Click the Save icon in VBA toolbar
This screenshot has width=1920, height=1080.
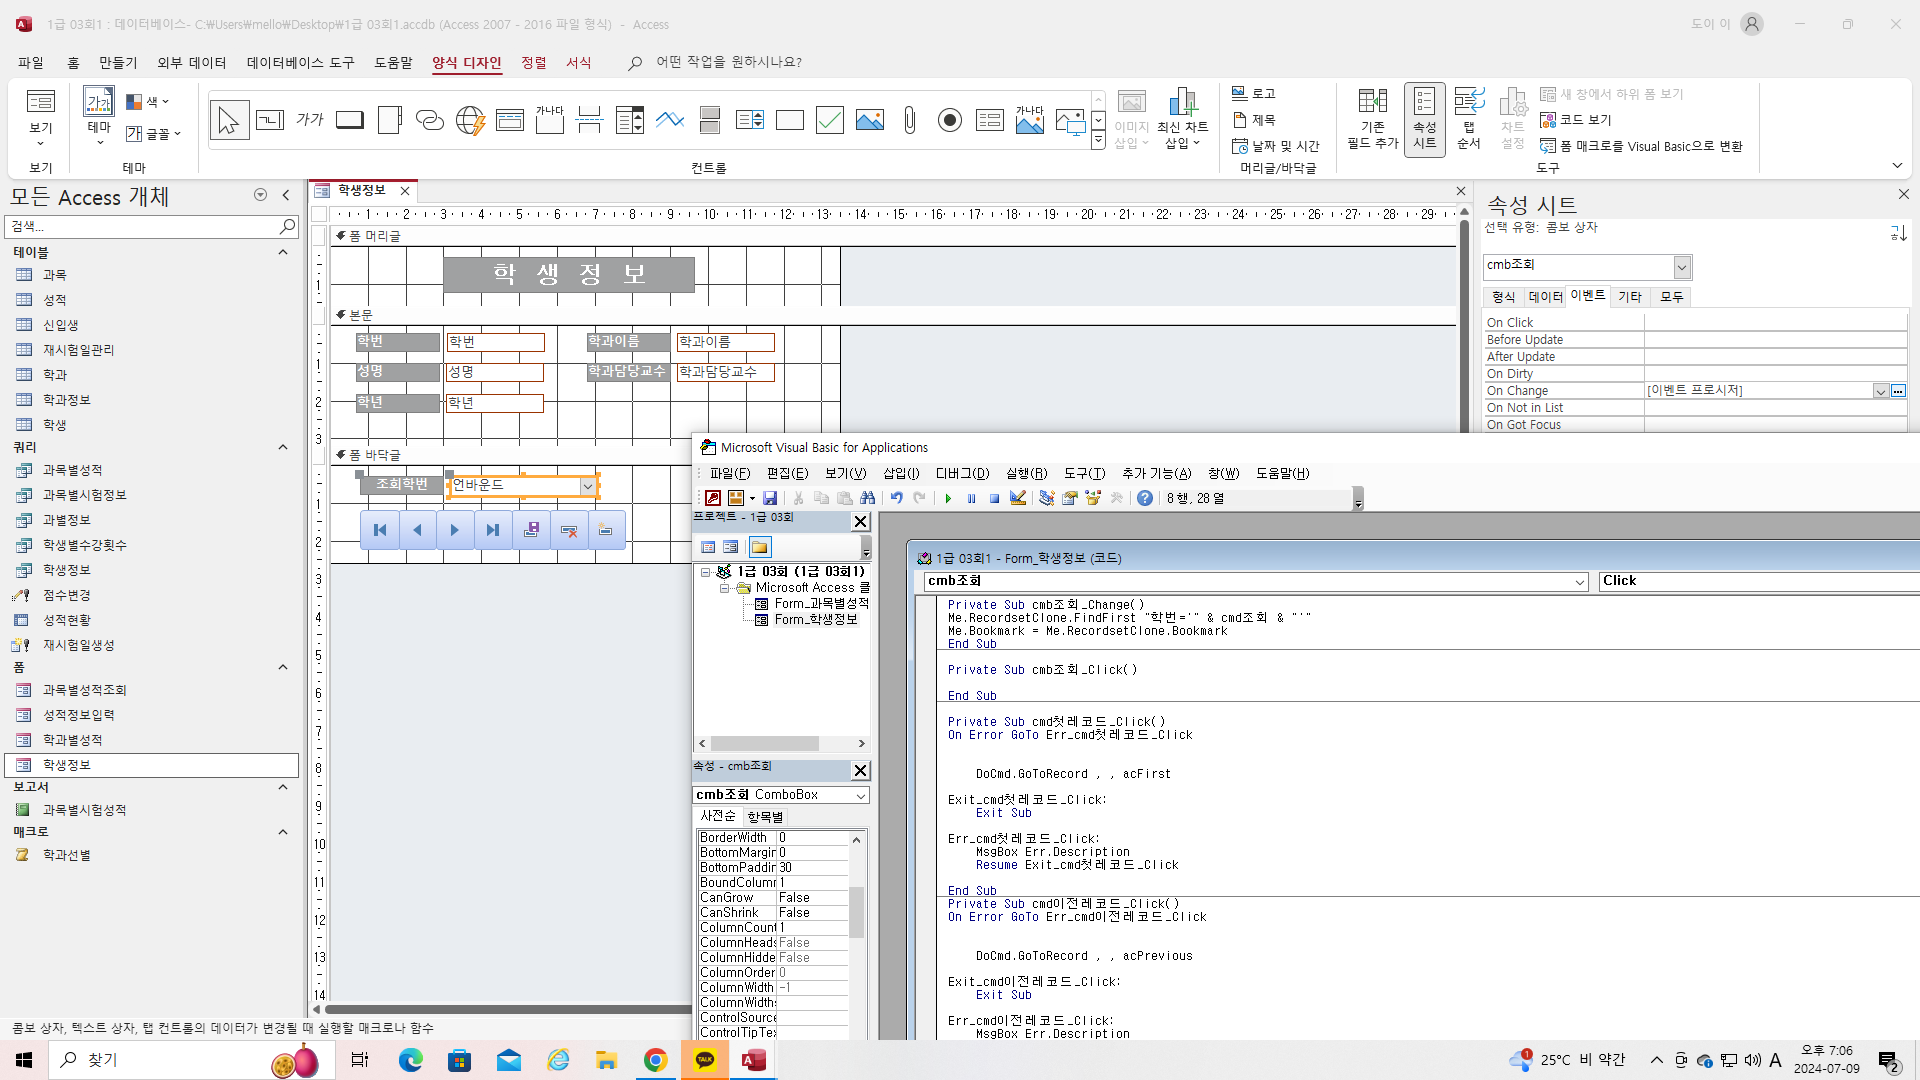(770, 498)
